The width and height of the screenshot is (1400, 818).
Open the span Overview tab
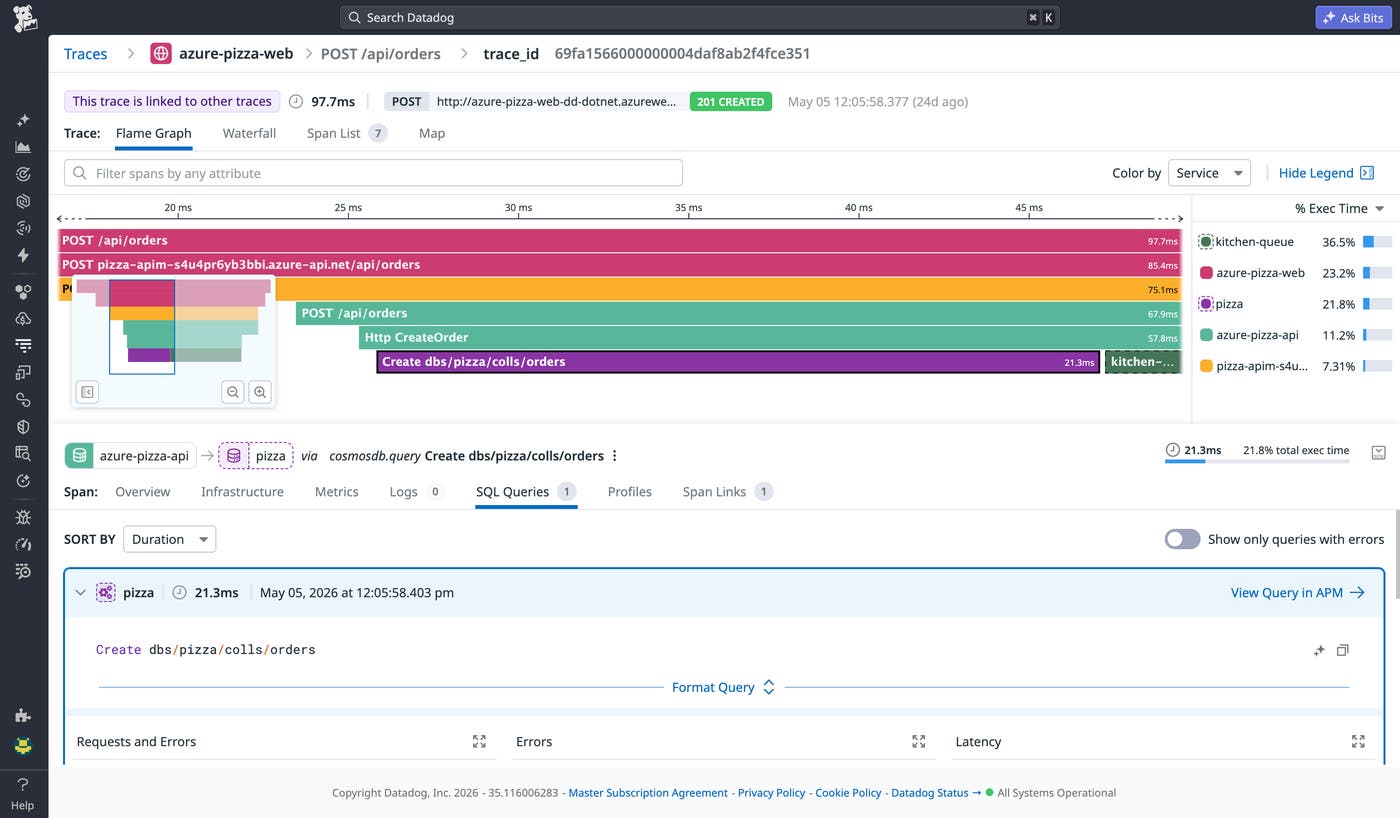143,492
